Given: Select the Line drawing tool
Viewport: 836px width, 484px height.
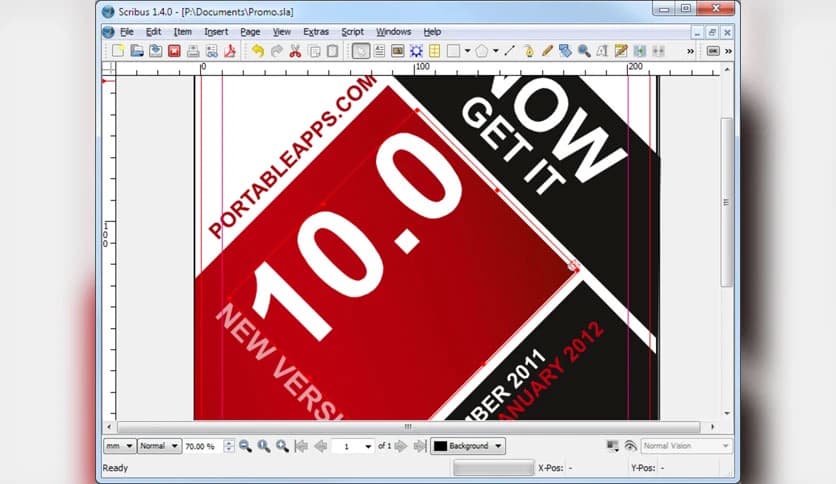Looking at the screenshot, I should (509, 51).
